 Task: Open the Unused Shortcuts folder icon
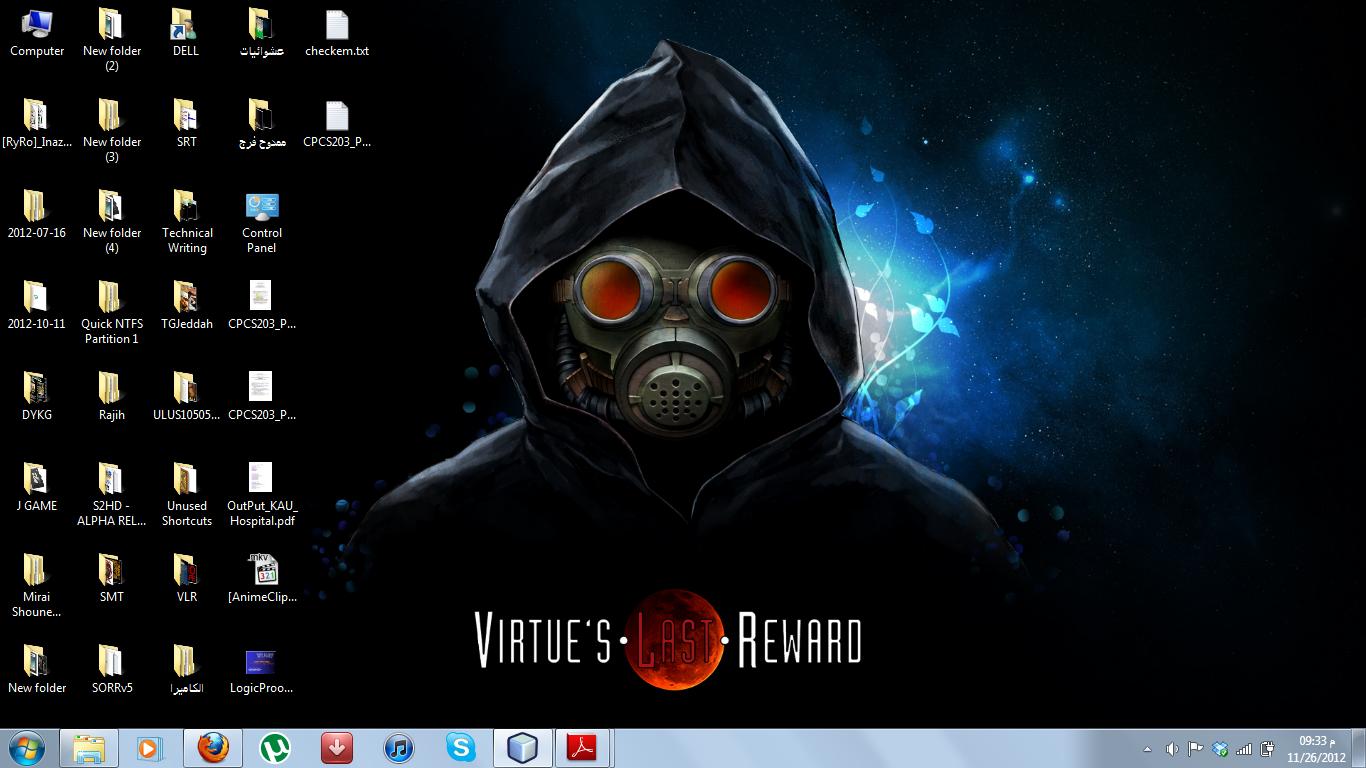click(x=187, y=495)
